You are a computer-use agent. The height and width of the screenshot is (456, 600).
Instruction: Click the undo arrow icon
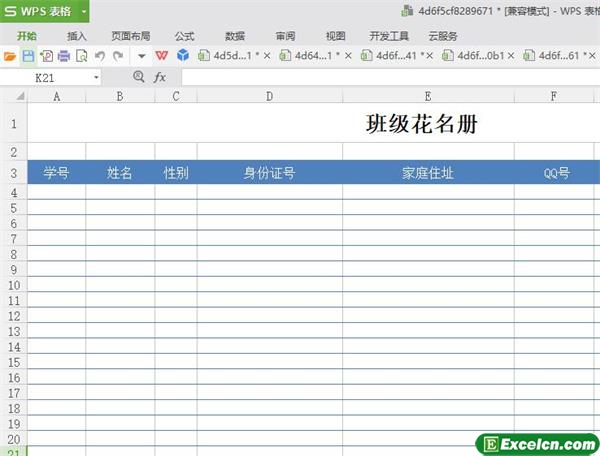pyautogui.click(x=100, y=56)
